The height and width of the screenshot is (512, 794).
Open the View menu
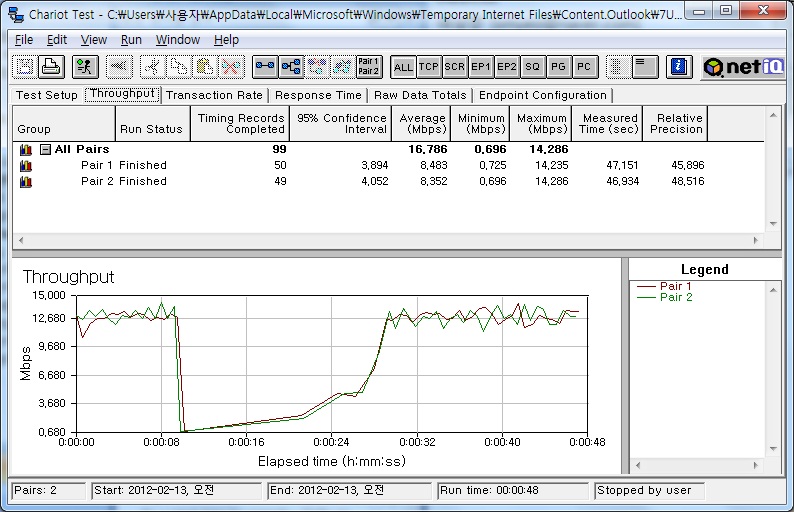click(x=94, y=40)
